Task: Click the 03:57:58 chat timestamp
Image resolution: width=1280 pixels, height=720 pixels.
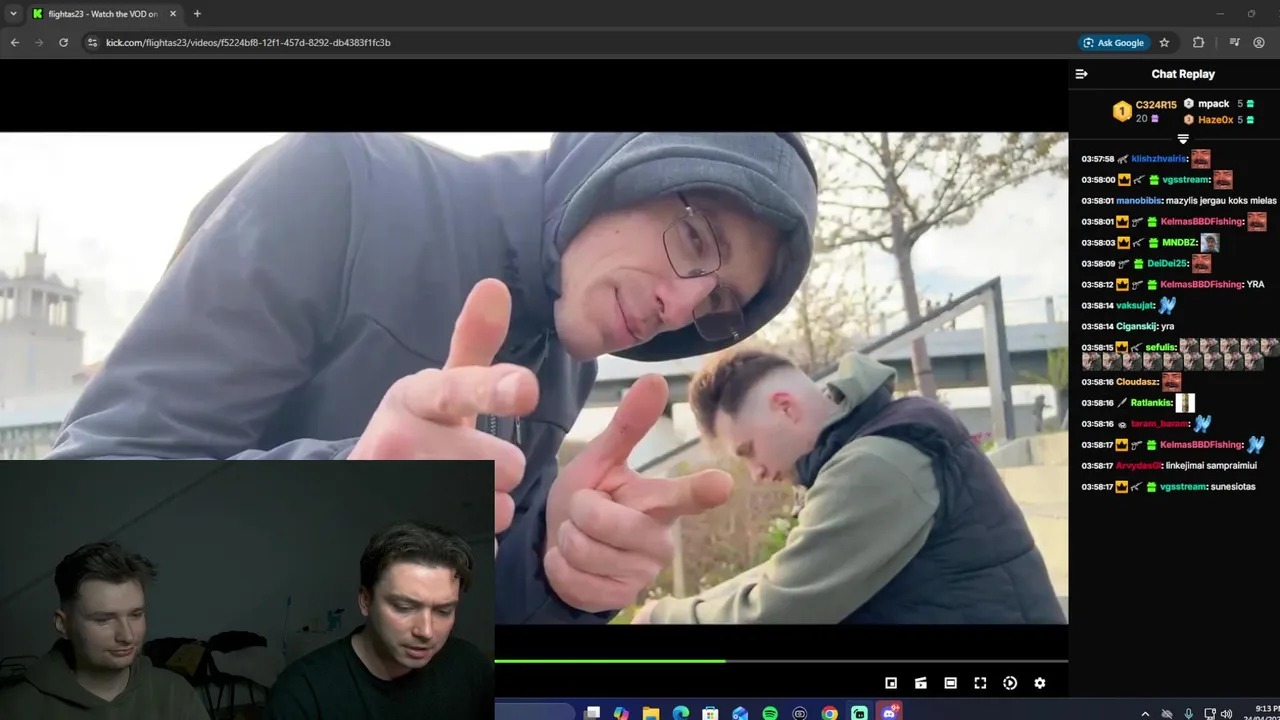Action: pos(1097,159)
